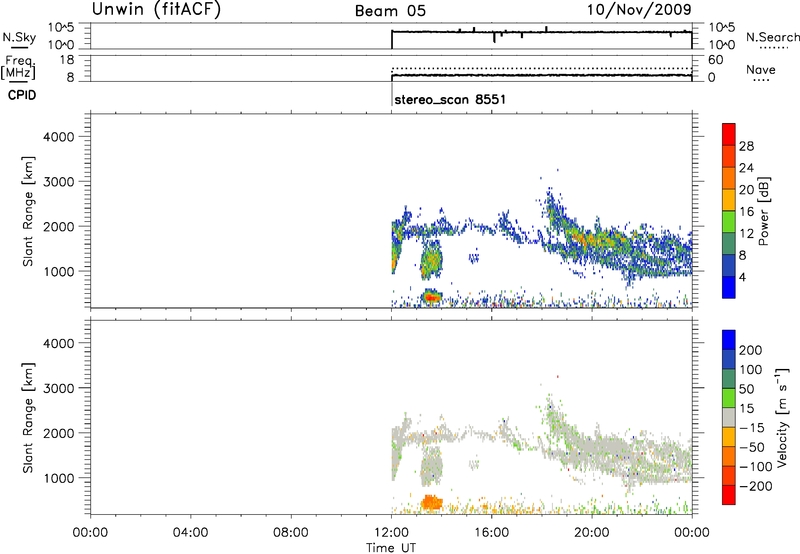The width and height of the screenshot is (800, 554).
Task: Select the 'Beam 05' header label
Action: click(x=390, y=11)
